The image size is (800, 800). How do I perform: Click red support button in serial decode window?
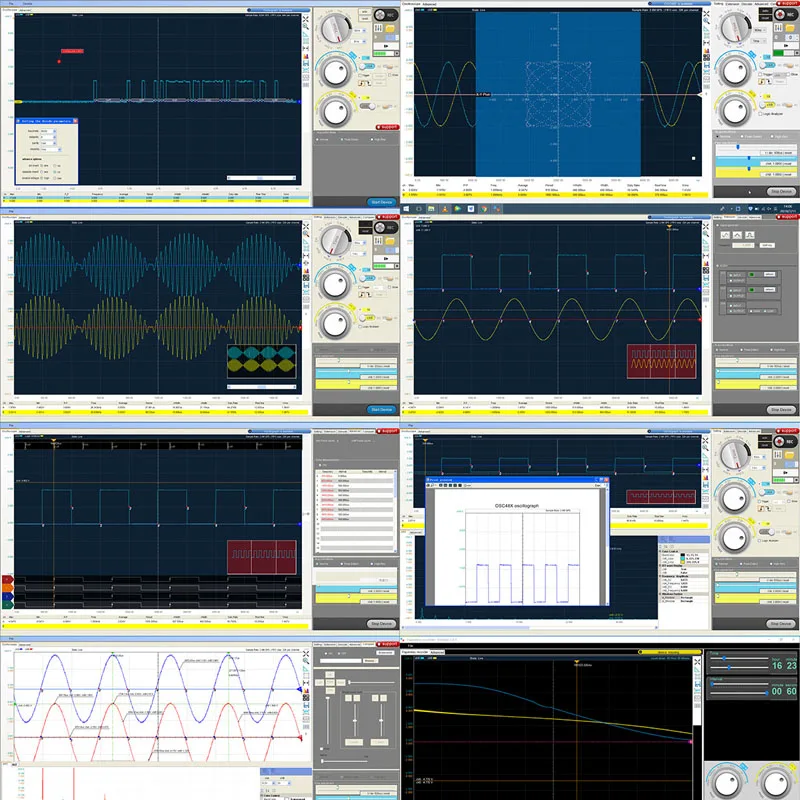tap(387, 127)
